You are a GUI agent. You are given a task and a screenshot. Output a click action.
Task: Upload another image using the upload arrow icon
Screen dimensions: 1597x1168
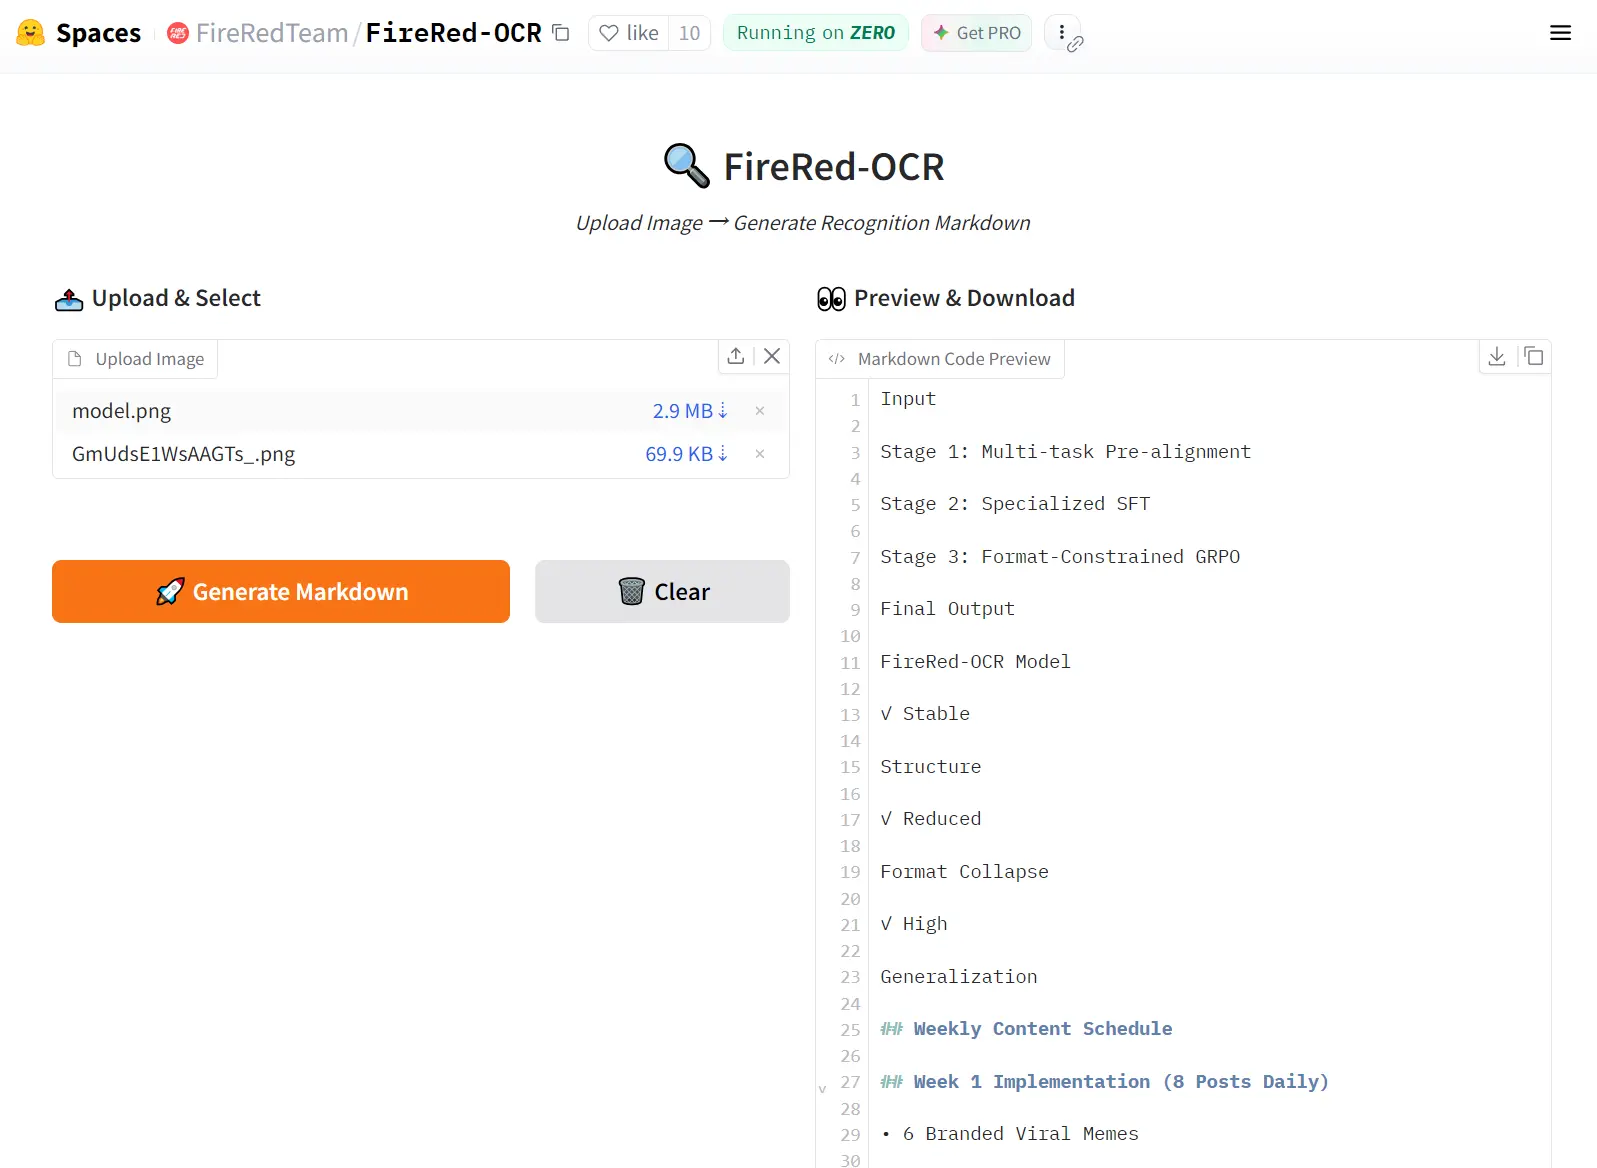click(735, 356)
